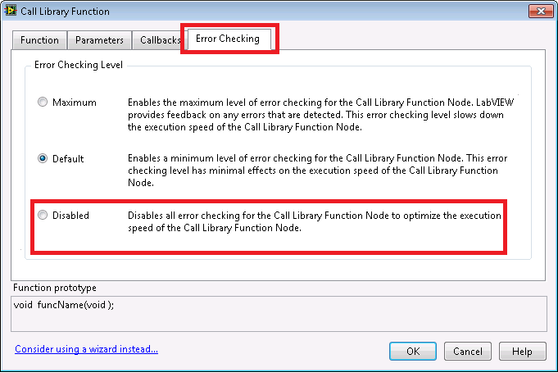The width and height of the screenshot is (558, 373).
Task: Click inside the Function prototype text box
Action: 279,314
